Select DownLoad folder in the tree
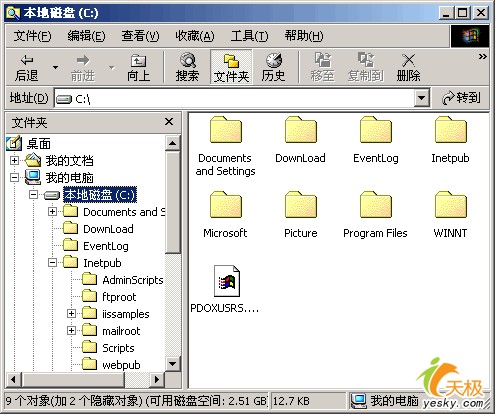Screen dimensions: 495x414 click(108, 229)
